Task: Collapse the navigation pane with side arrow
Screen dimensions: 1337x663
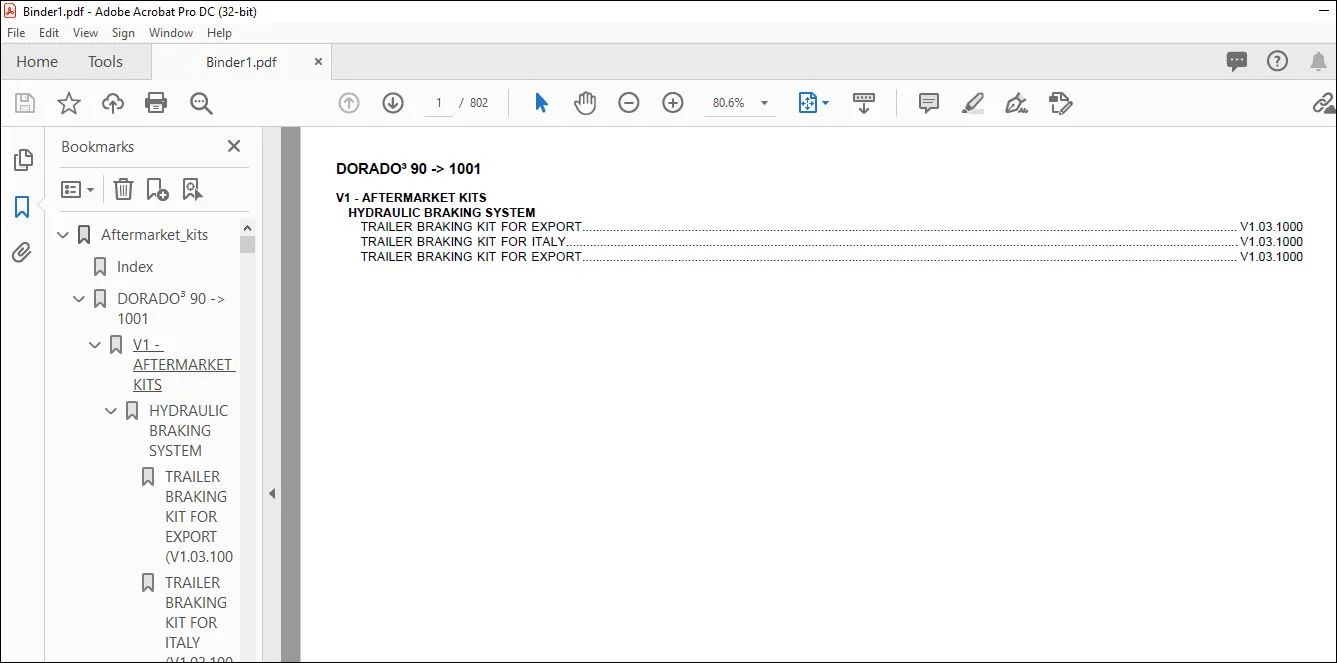Action: click(x=271, y=493)
